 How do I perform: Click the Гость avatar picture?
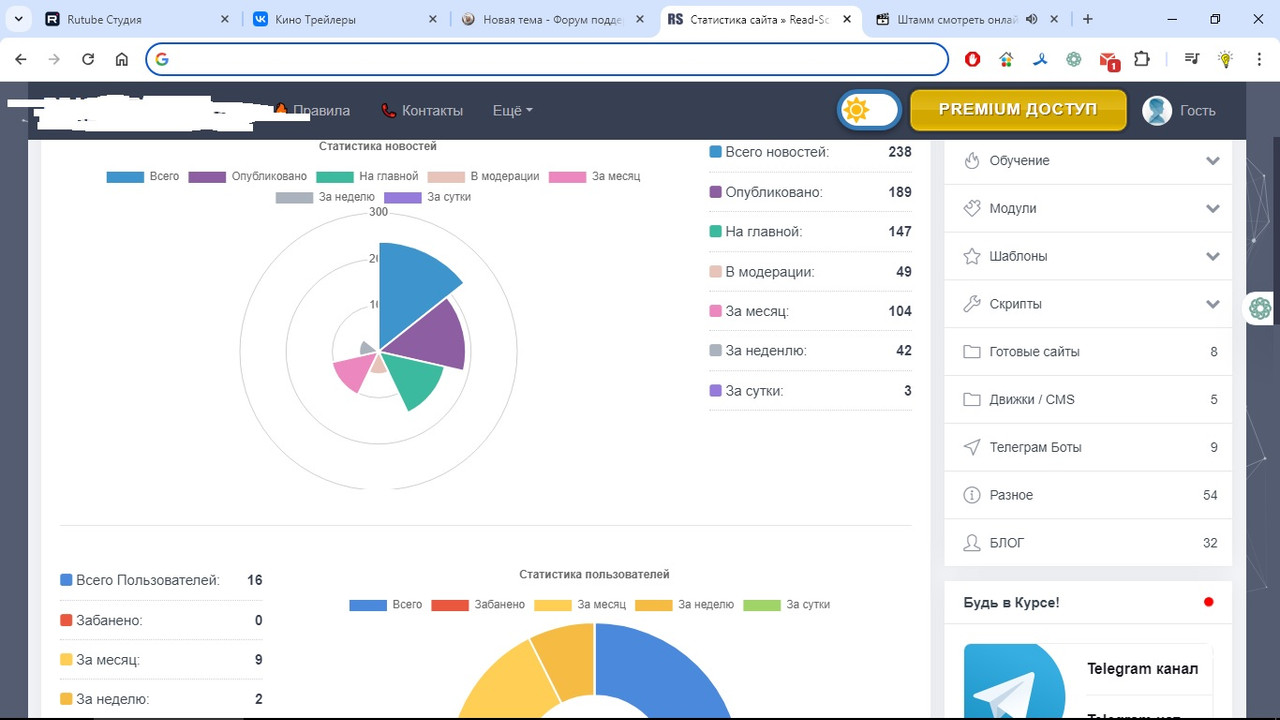pyautogui.click(x=1157, y=110)
